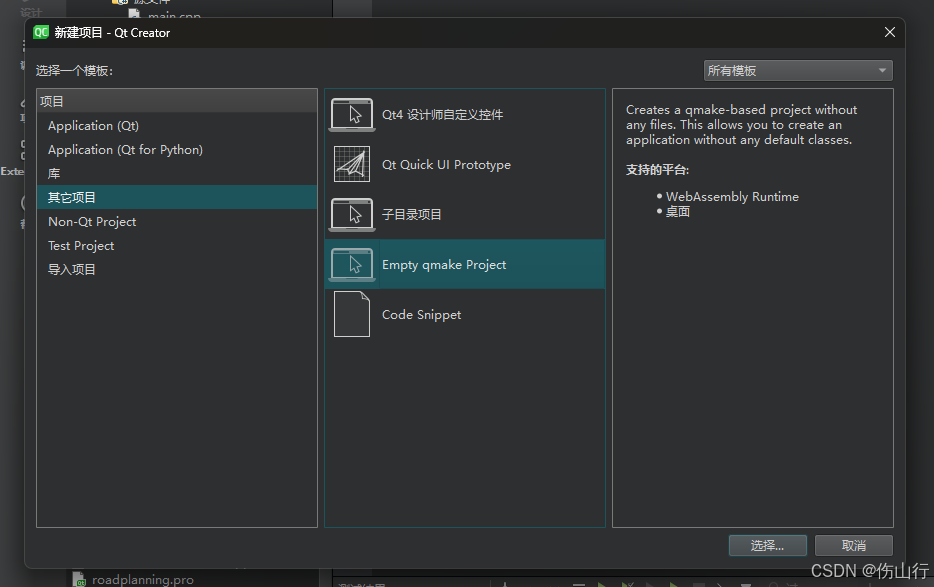Click the Qt Quick UI Prototype paper plane icon
This screenshot has height=587, width=934.
(x=352, y=164)
